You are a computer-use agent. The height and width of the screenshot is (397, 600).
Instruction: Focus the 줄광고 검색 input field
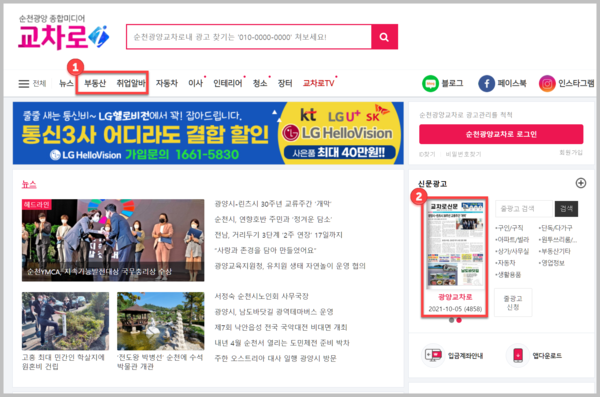(x=524, y=209)
